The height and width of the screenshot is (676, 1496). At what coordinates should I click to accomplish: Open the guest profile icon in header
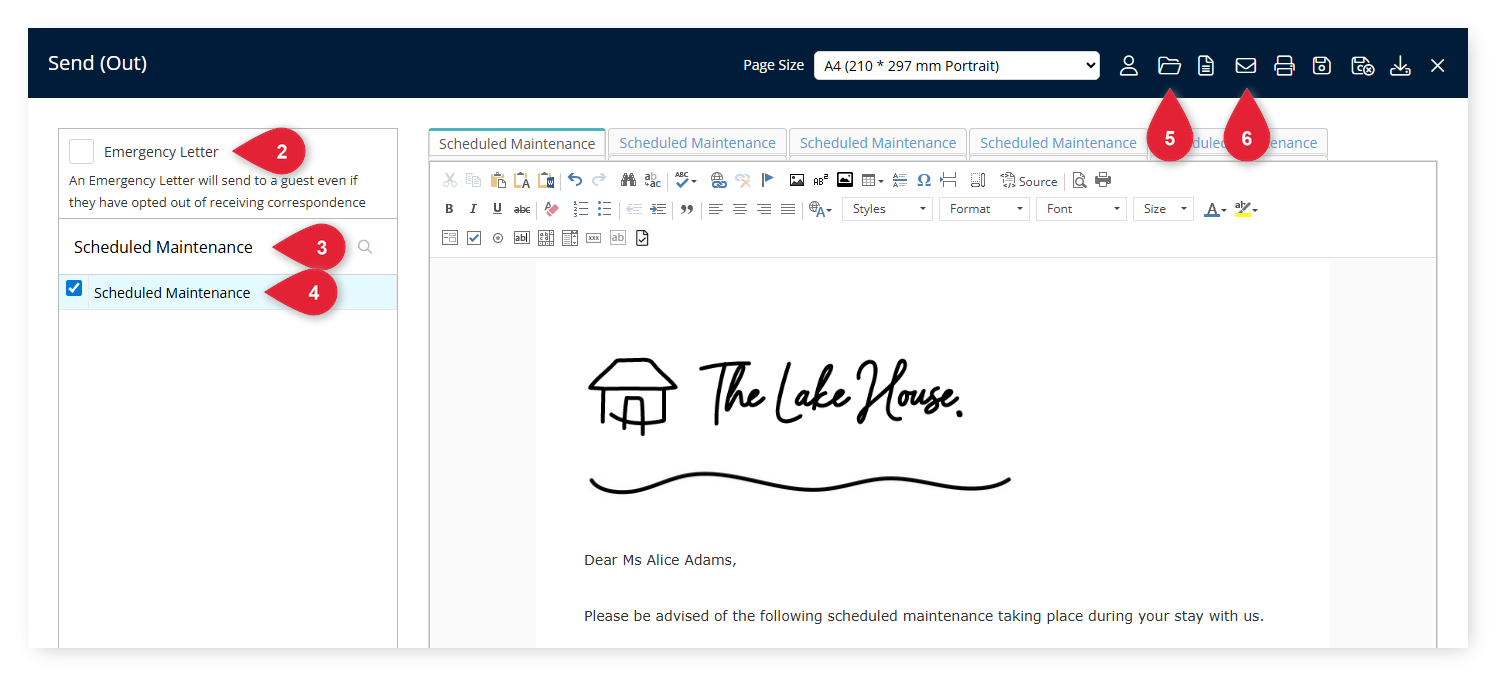(x=1129, y=66)
